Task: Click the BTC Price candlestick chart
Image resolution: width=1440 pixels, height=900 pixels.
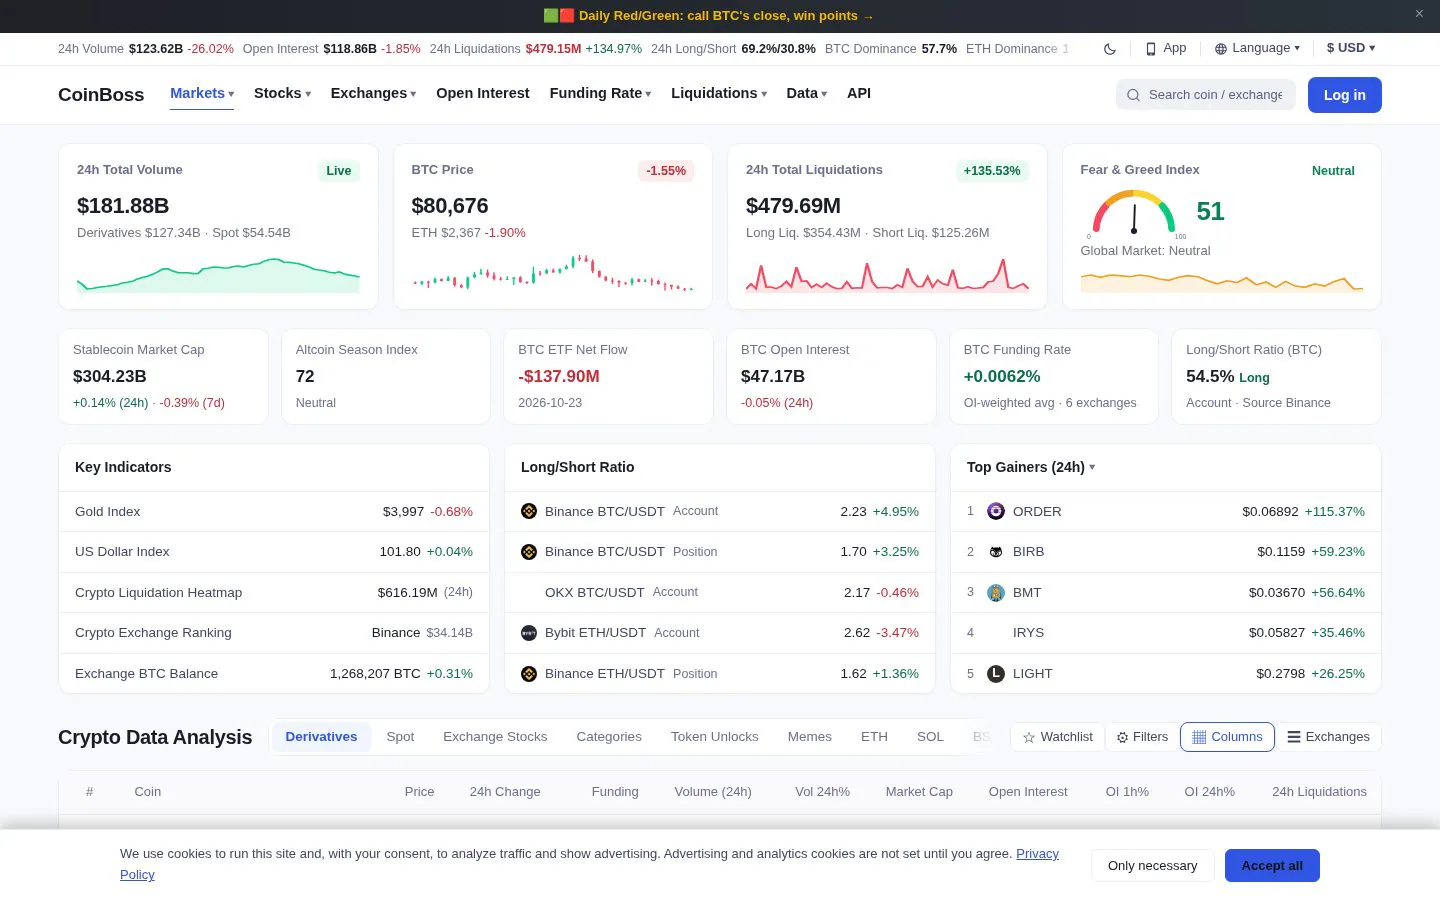Action: 553,272
